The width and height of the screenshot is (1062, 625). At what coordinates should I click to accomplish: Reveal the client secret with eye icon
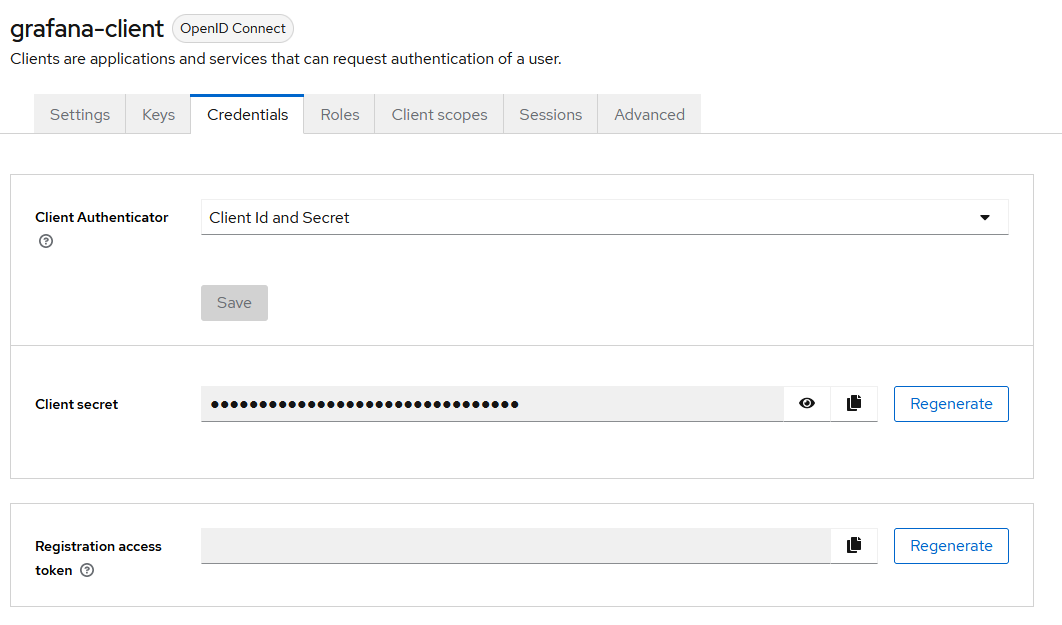(807, 404)
